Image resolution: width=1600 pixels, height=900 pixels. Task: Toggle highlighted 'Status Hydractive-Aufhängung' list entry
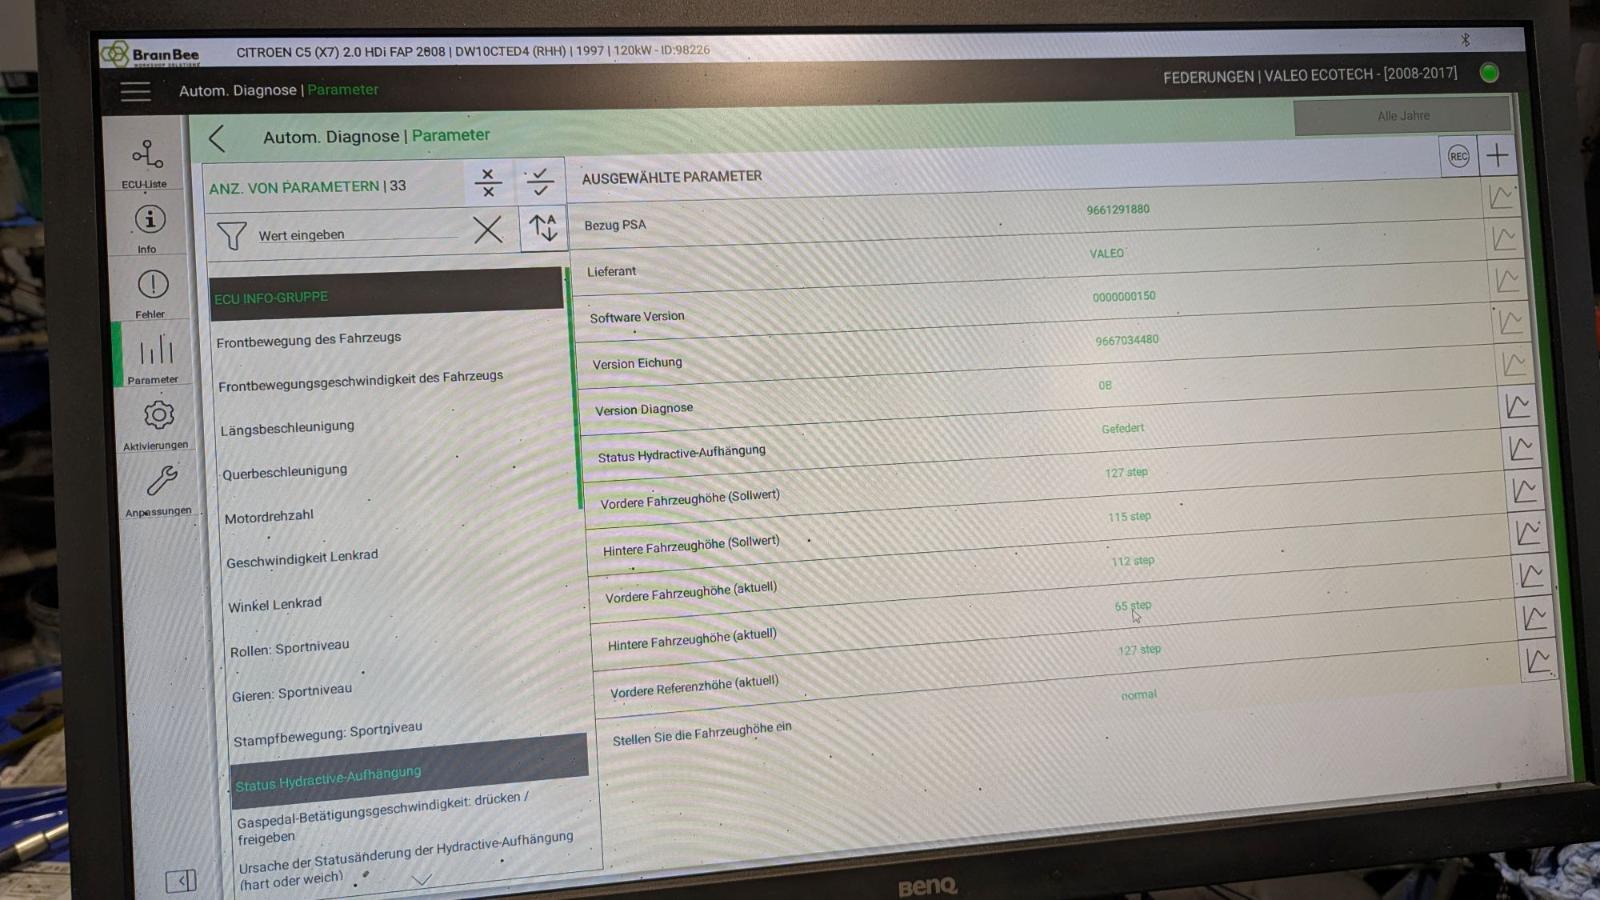pyautogui.click(x=409, y=771)
